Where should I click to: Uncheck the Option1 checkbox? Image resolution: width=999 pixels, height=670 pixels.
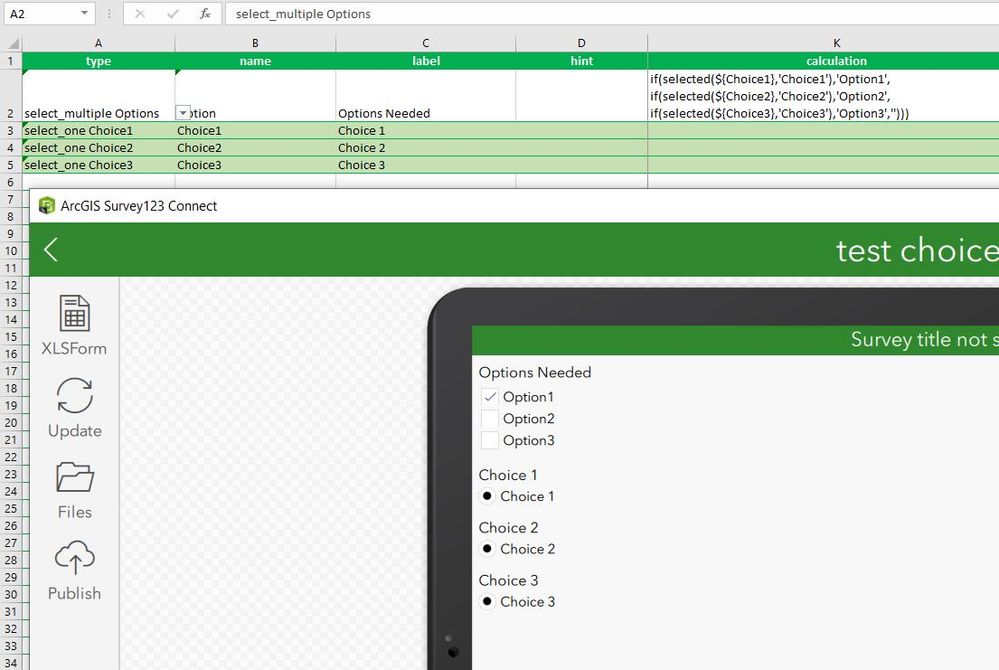click(489, 397)
